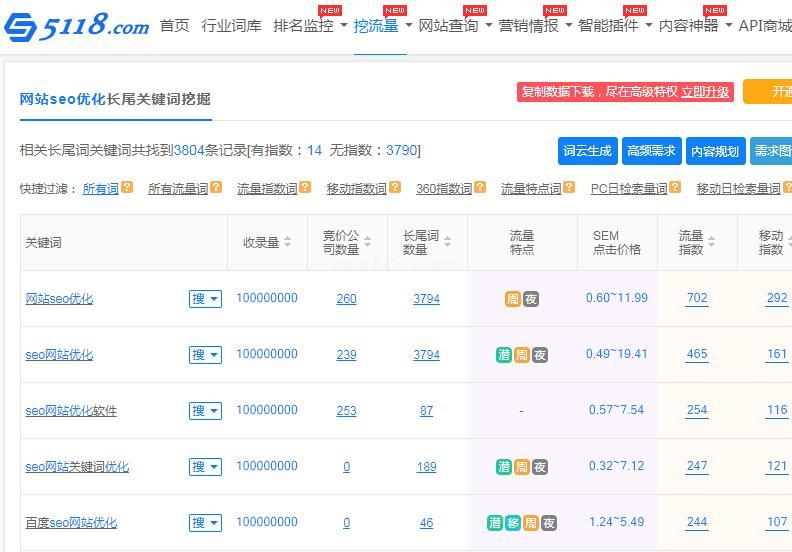The height and width of the screenshot is (552, 792).
Task: Click 内容规划 button
Action: click(x=715, y=151)
